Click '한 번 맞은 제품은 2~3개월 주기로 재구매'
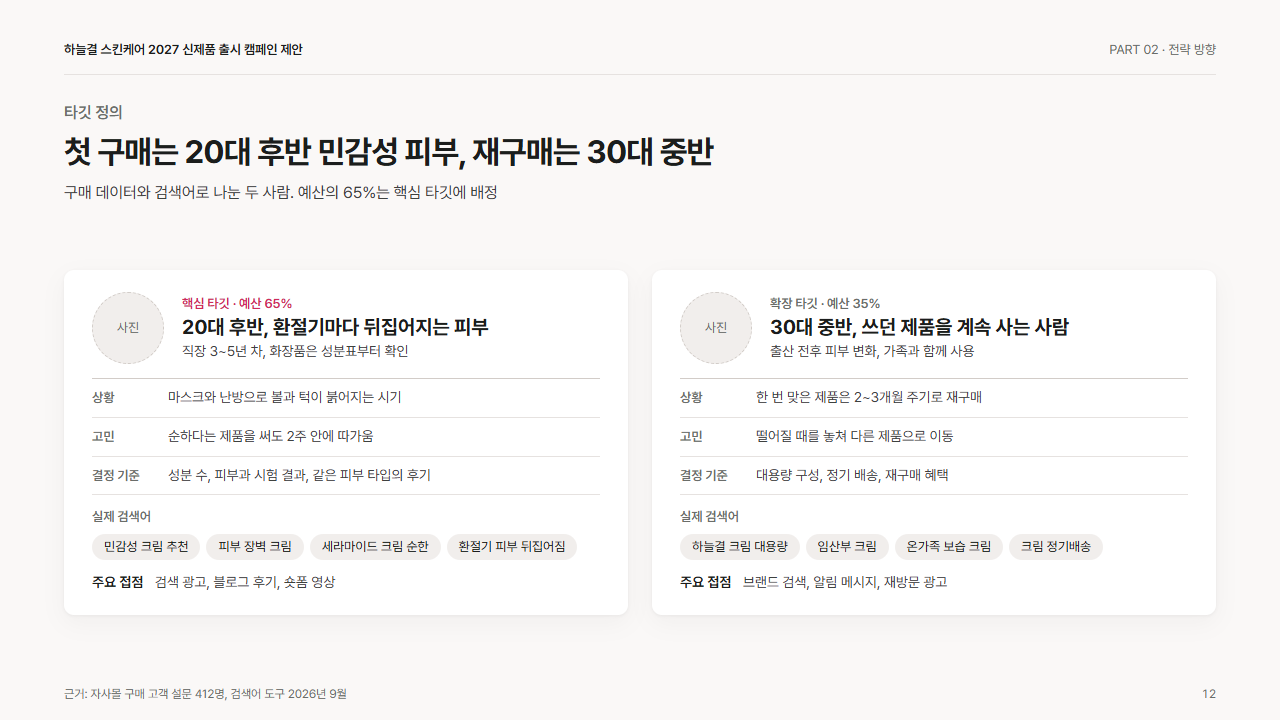Viewport: 1280px width, 720px height. point(869,397)
